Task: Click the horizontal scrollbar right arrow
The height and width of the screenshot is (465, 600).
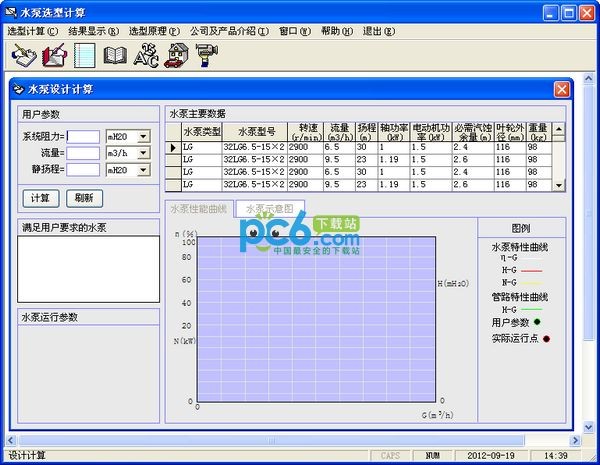Action: 575,441
